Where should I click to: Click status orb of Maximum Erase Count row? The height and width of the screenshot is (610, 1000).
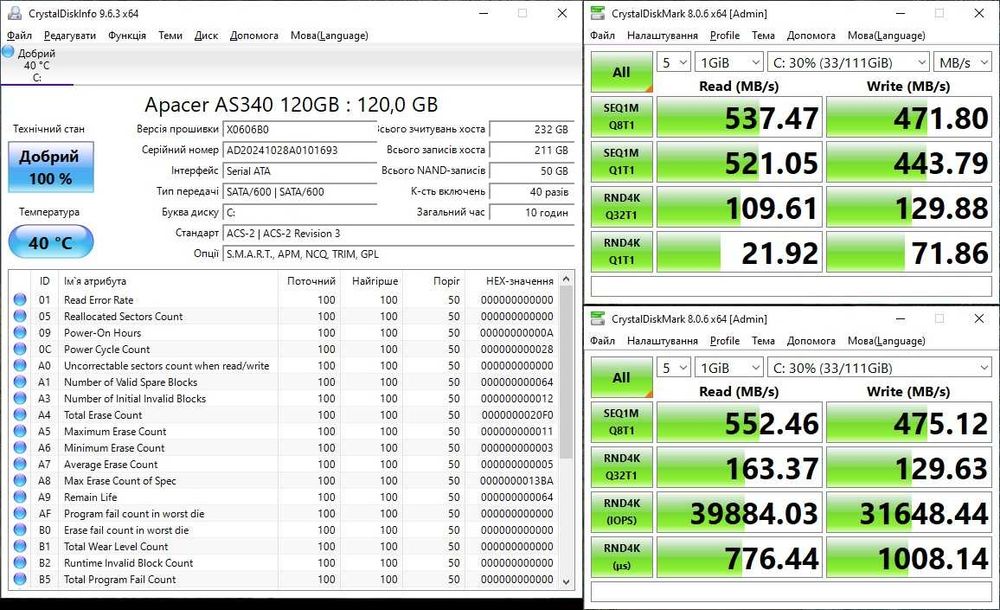(x=20, y=431)
